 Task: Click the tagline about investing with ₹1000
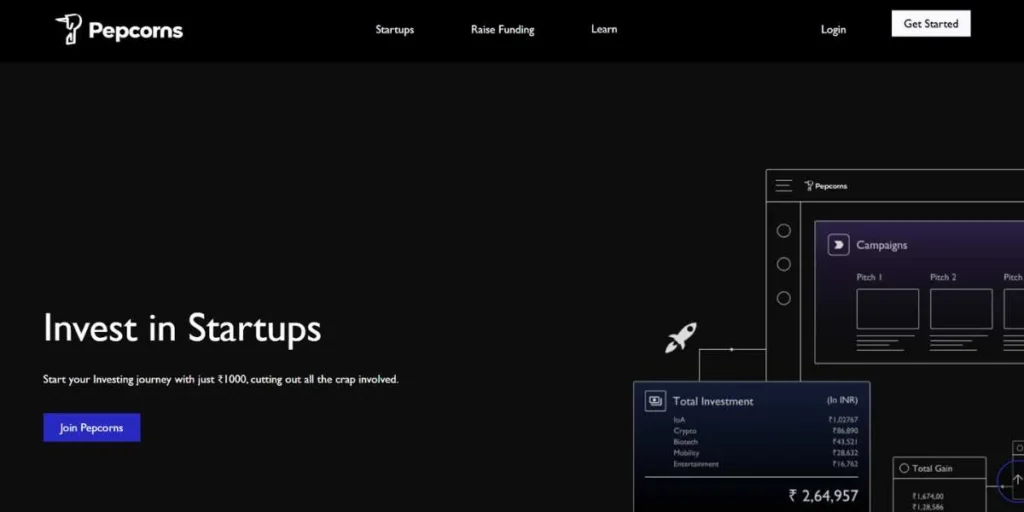(x=221, y=379)
